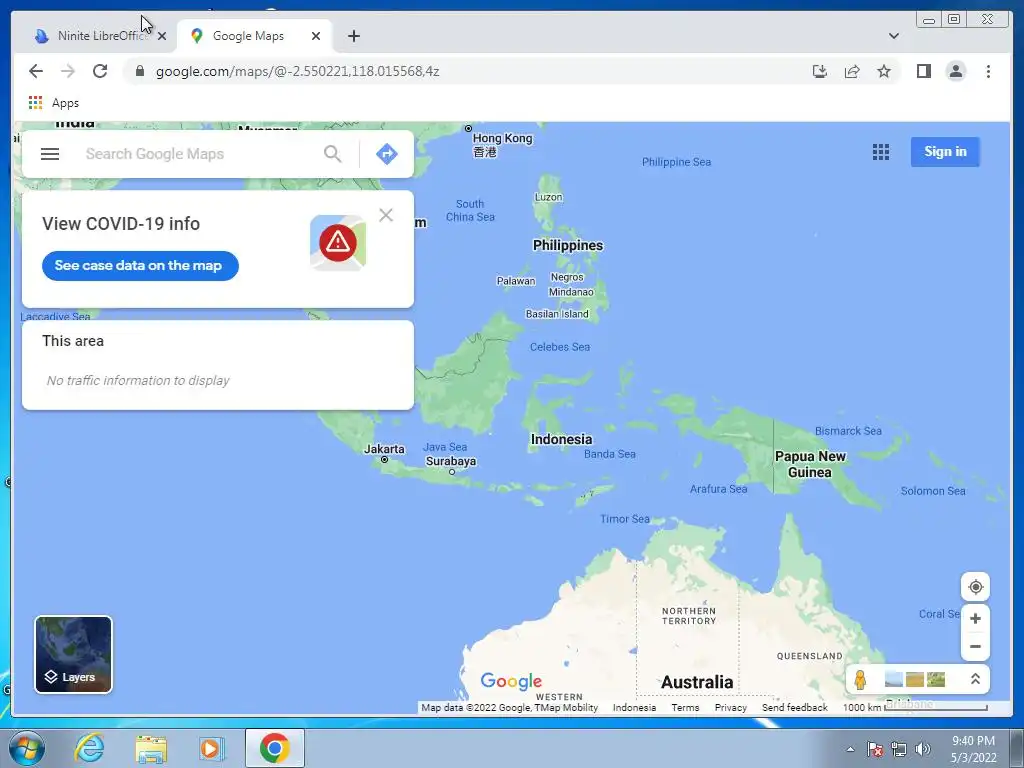Image resolution: width=1024 pixels, height=768 pixels.
Task: Bookmark this page with the star
Action: point(884,71)
